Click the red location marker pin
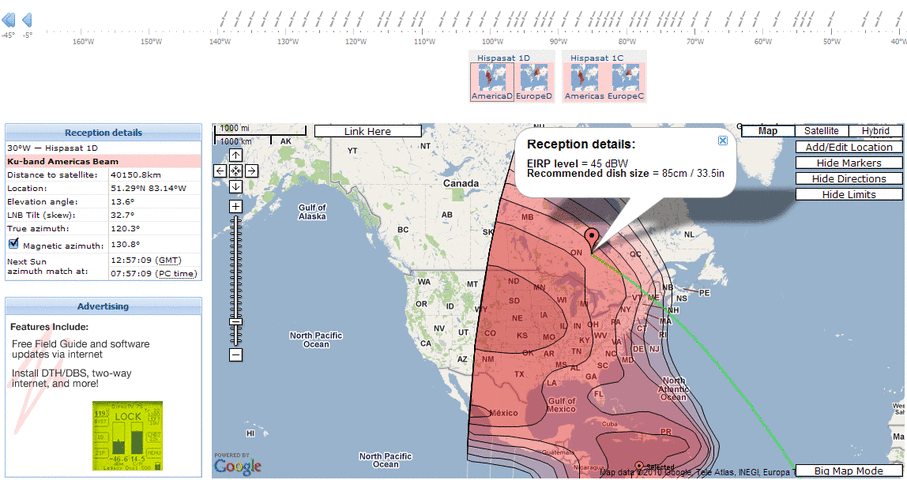 591,239
